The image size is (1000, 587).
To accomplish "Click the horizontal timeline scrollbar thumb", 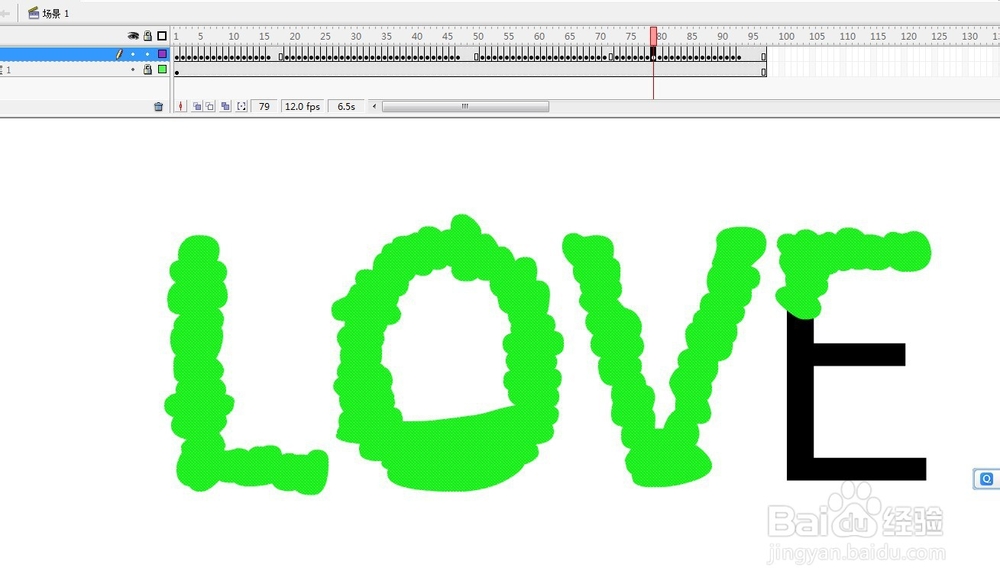I will point(466,107).
